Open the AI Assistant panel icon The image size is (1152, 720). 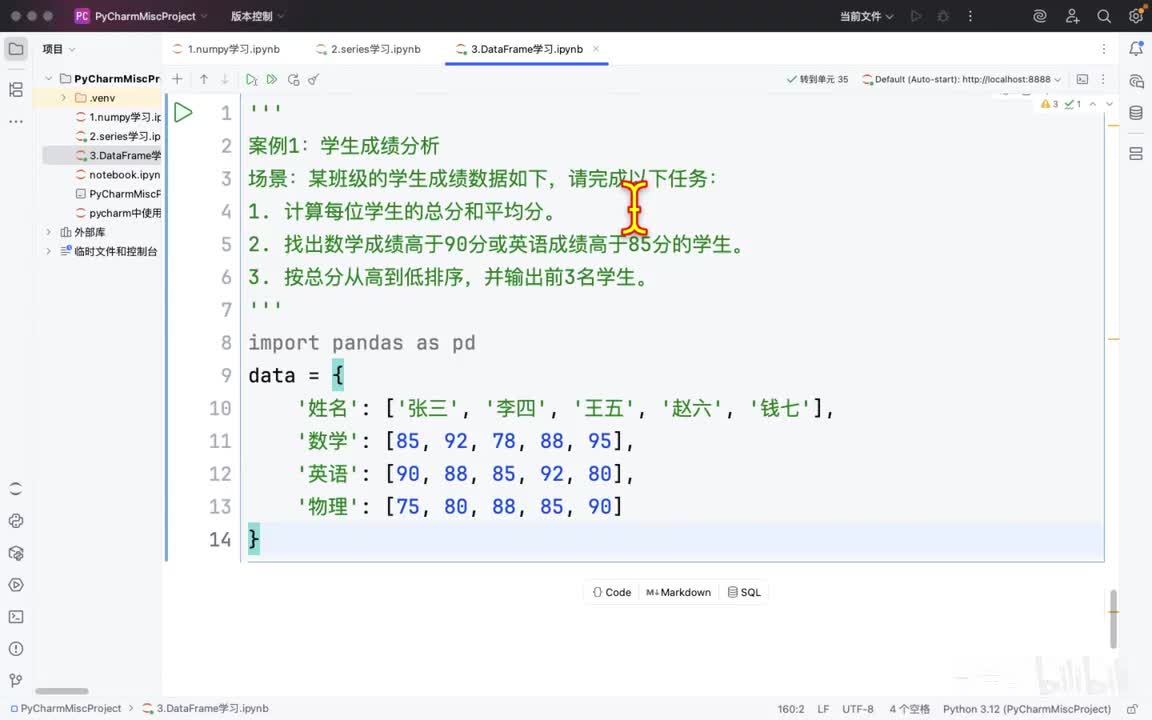coord(1136,81)
